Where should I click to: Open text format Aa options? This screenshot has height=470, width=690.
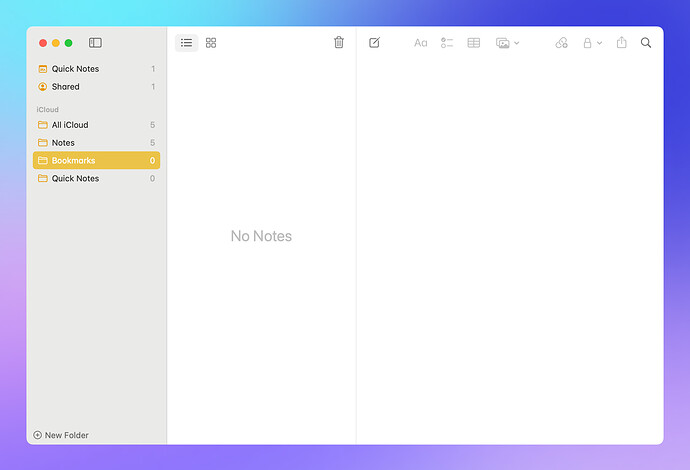click(x=421, y=43)
